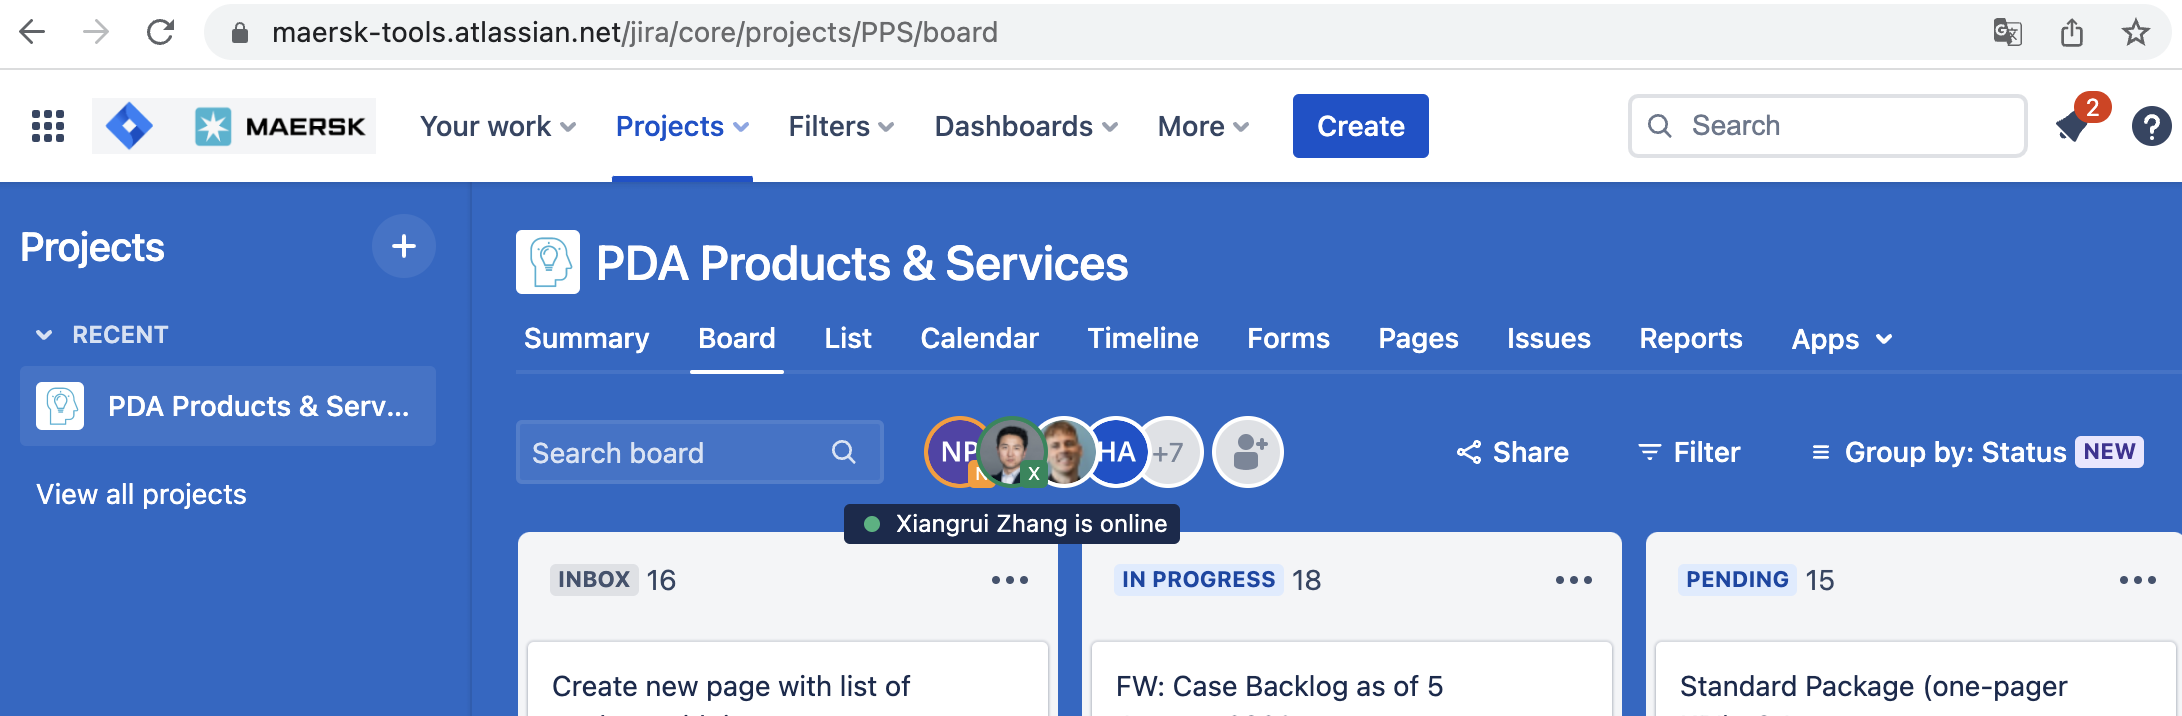Screen dimensions: 2182x716
Task: Open the Pages tab
Action: coord(1418,338)
